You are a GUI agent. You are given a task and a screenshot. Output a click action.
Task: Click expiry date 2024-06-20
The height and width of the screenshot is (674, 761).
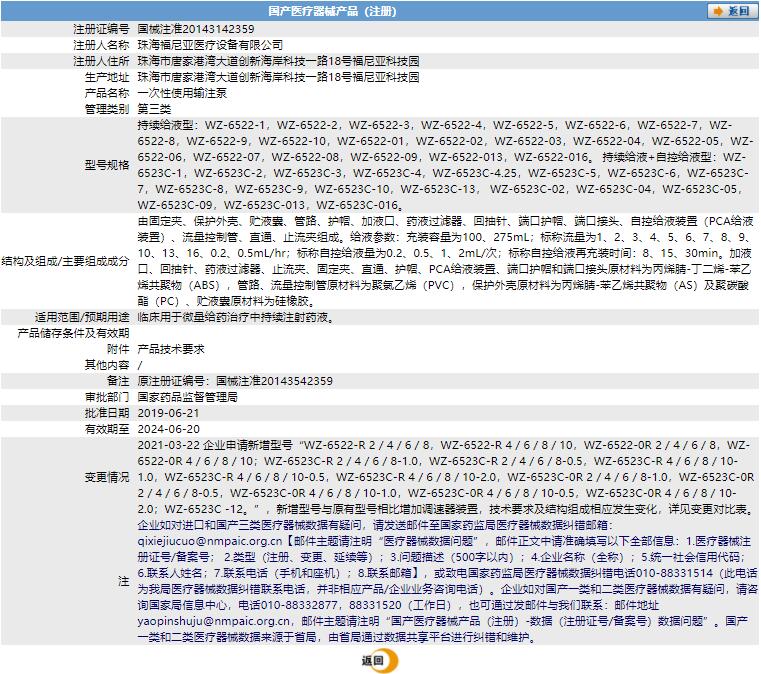pos(168,429)
